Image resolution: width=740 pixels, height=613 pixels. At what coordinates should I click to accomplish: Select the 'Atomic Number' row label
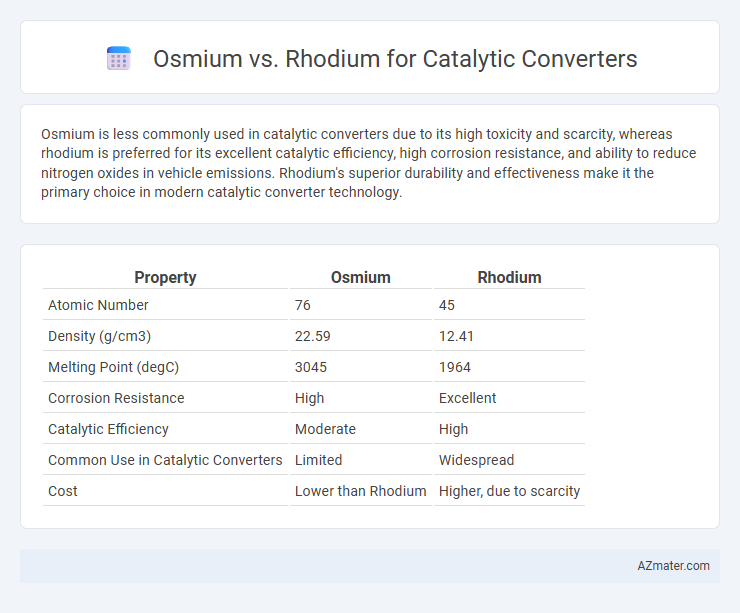click(x=98, y=305)
